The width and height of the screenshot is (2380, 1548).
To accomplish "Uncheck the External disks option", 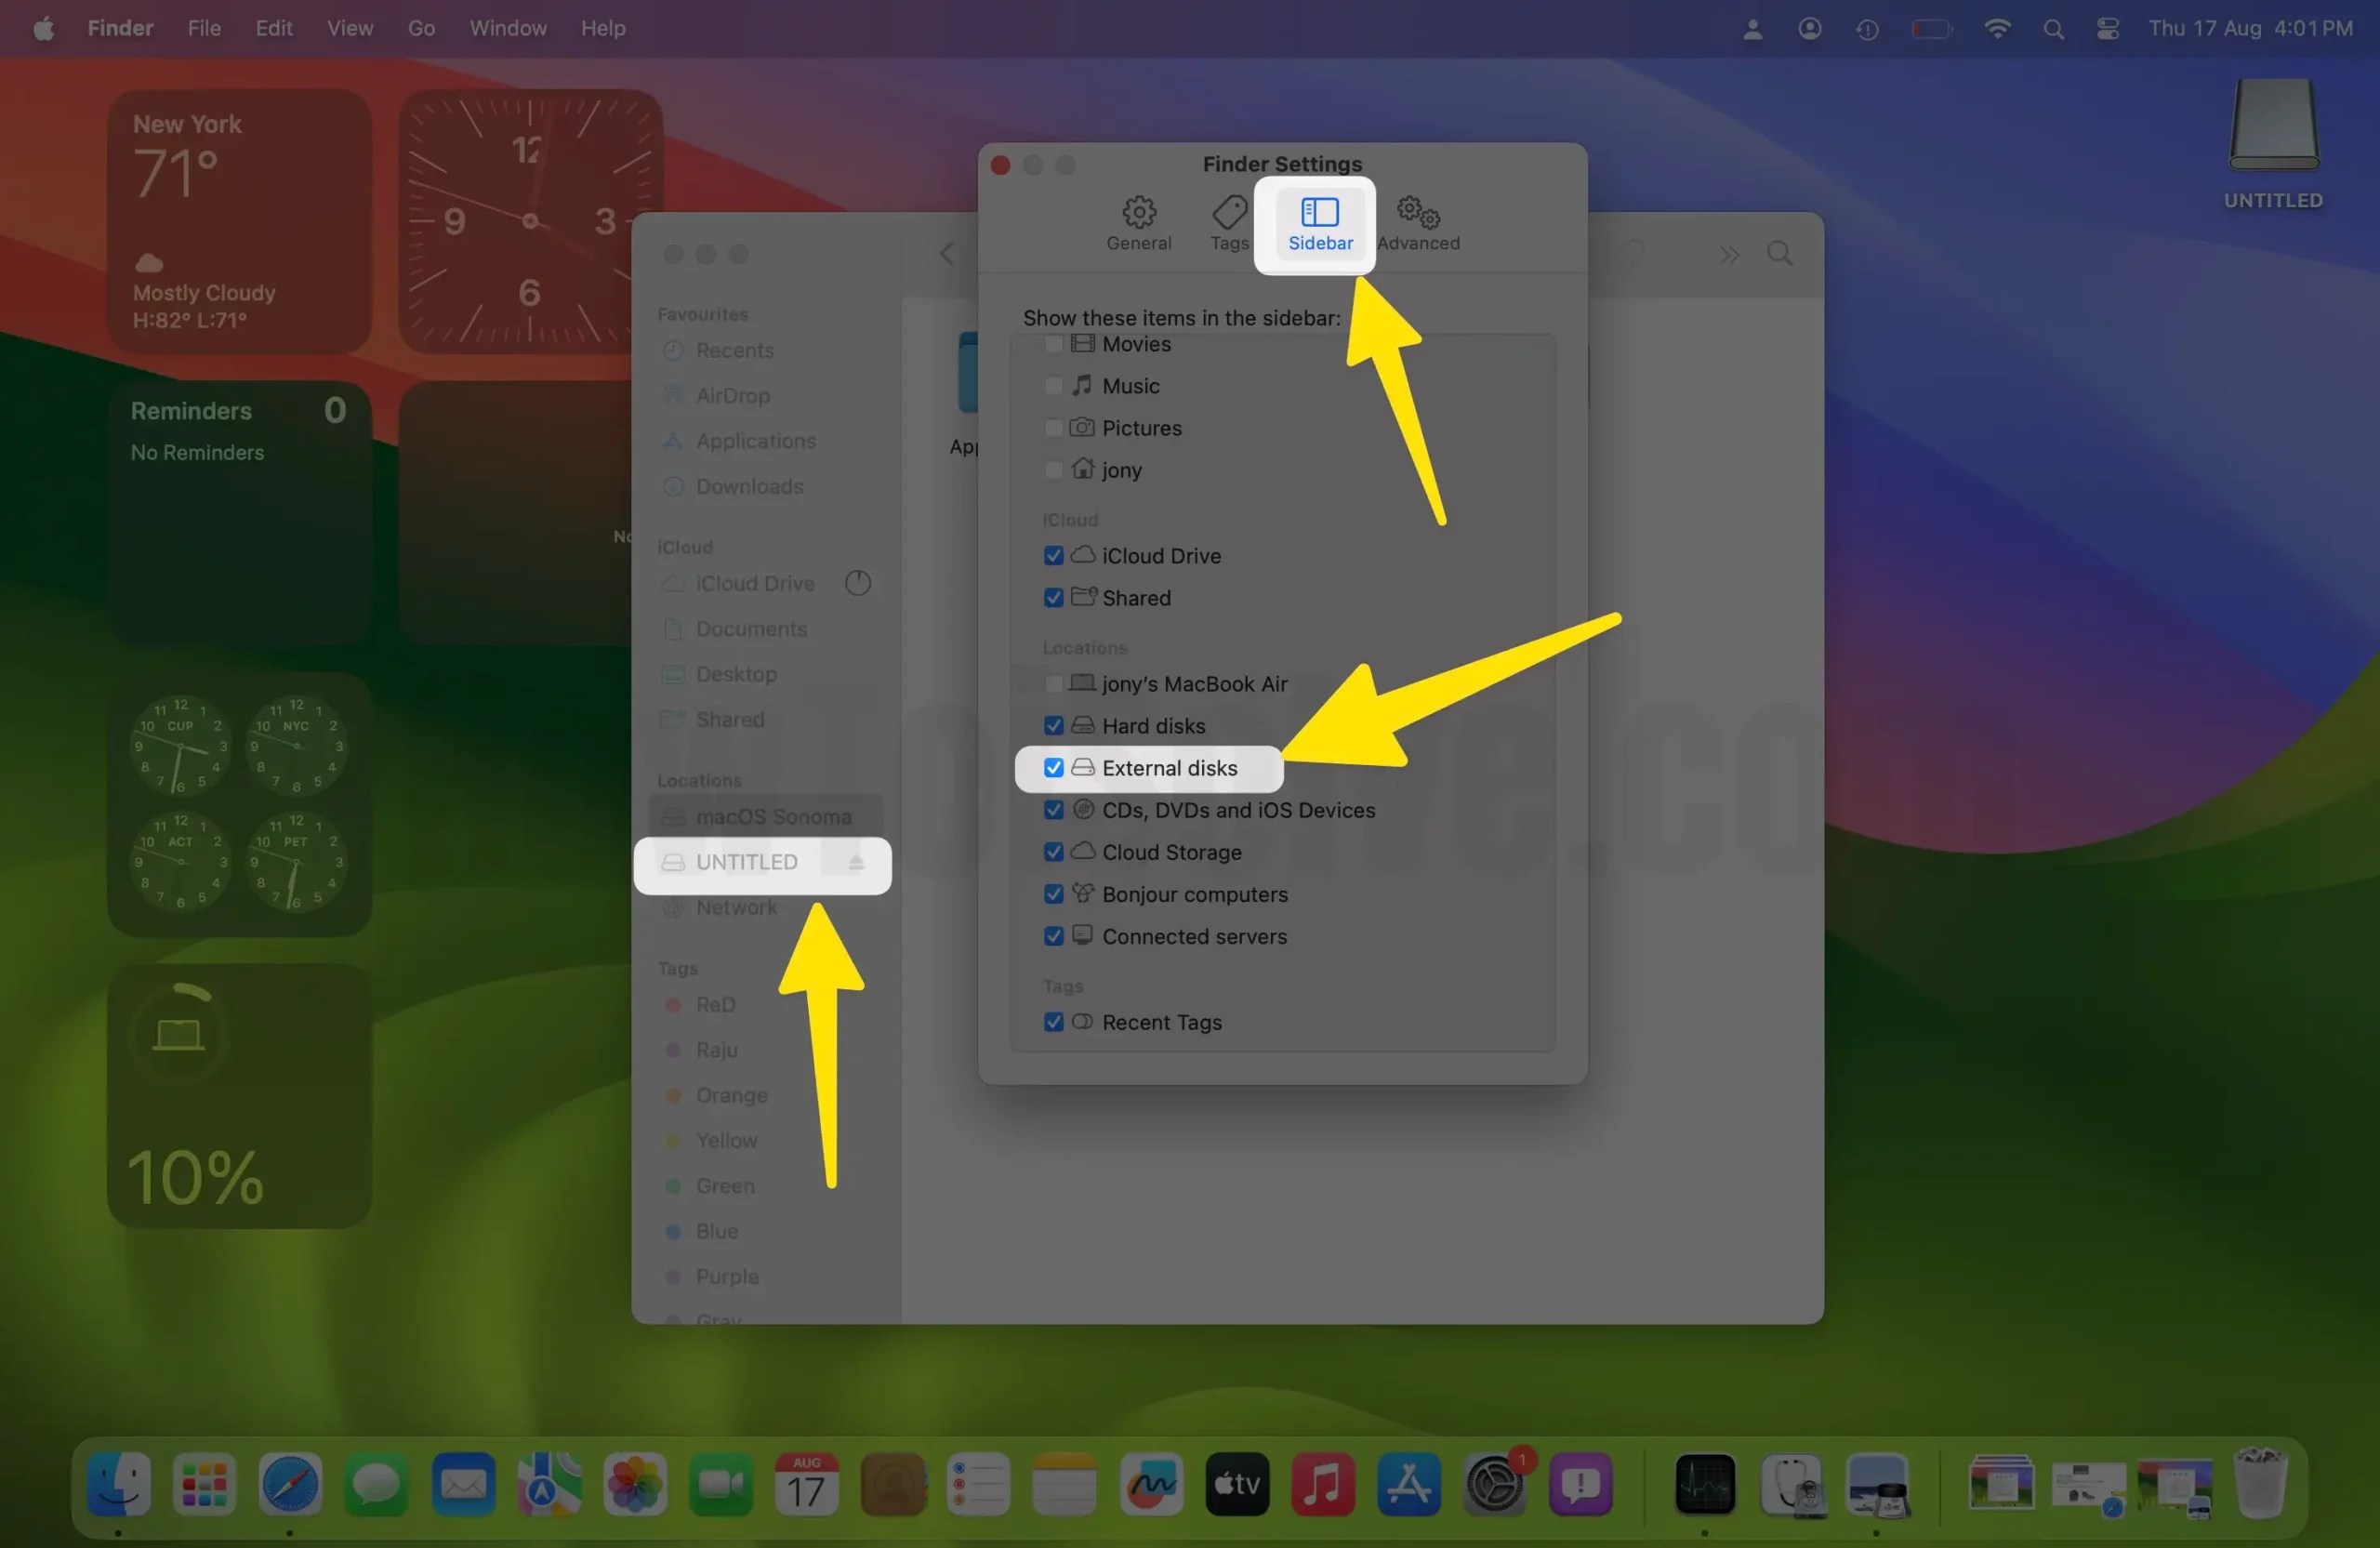I will tap(1053, 768).
